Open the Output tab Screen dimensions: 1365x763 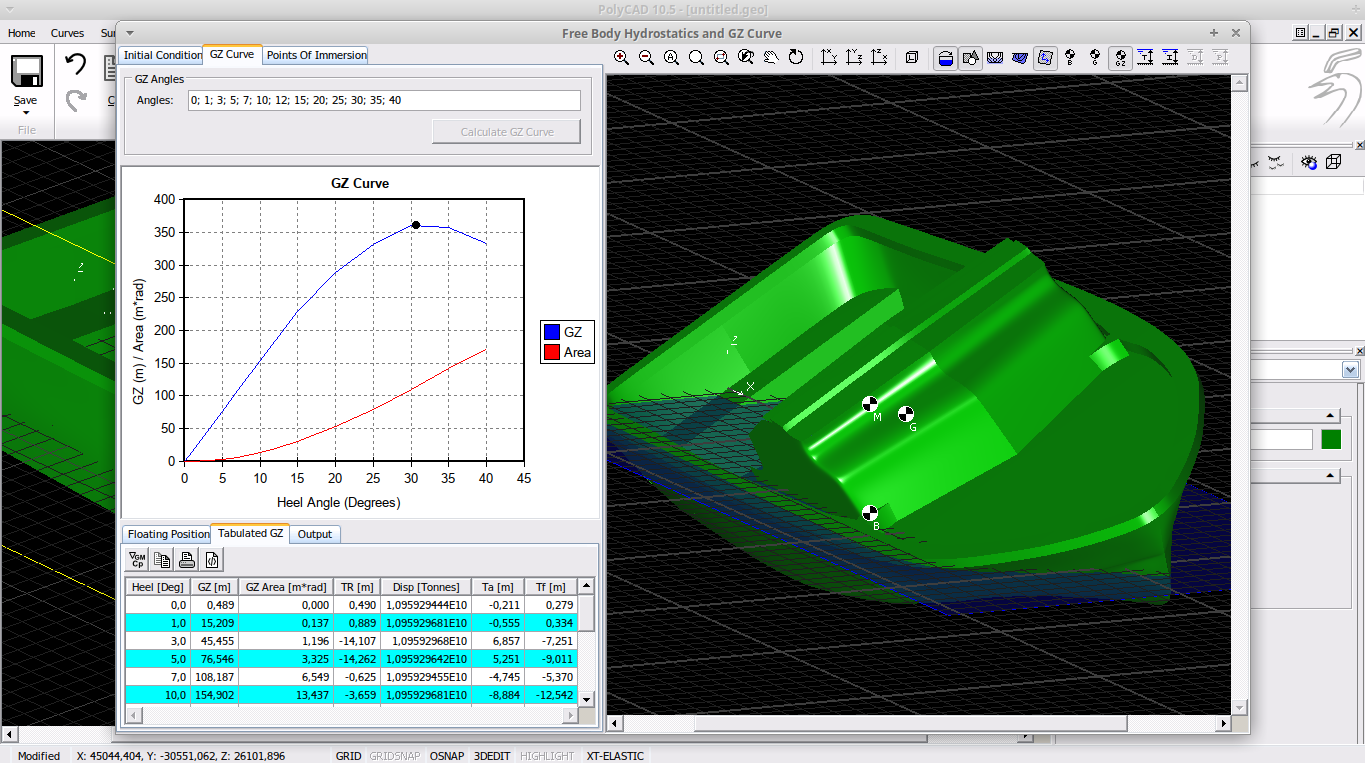coord(315,534)
